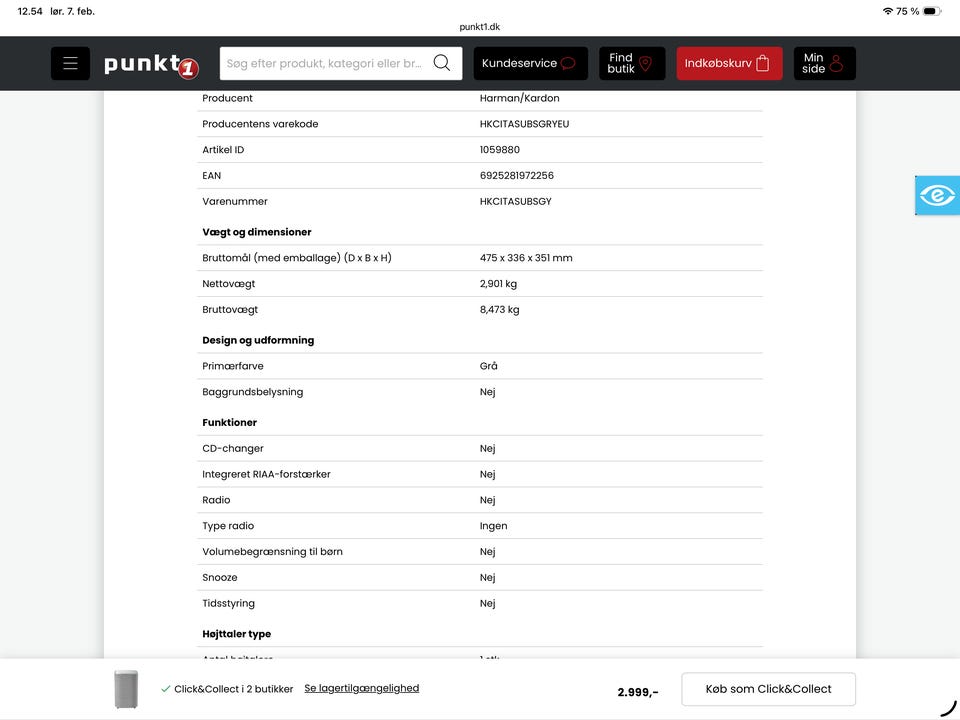
Task: Select price 2.999,- text
Action: pyautogui.click(x=637, y=692)
